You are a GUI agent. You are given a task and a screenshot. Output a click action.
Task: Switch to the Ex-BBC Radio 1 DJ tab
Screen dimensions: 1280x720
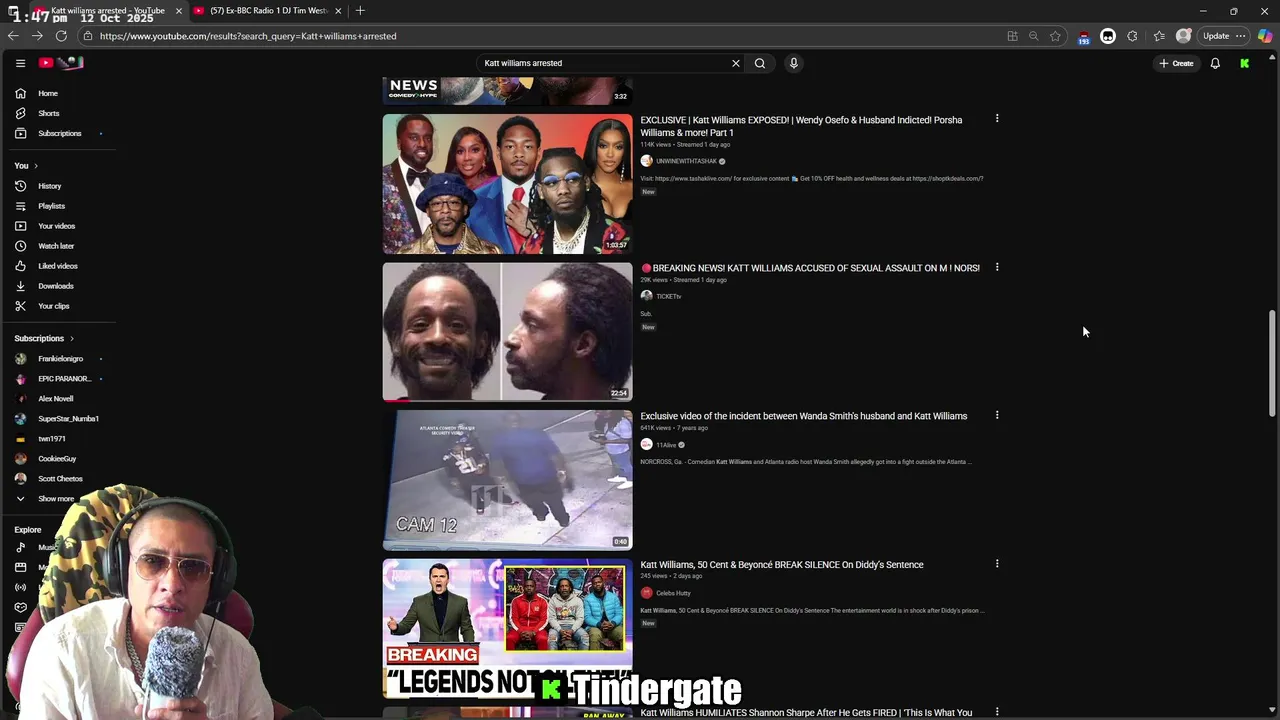[x=268, y=11]
